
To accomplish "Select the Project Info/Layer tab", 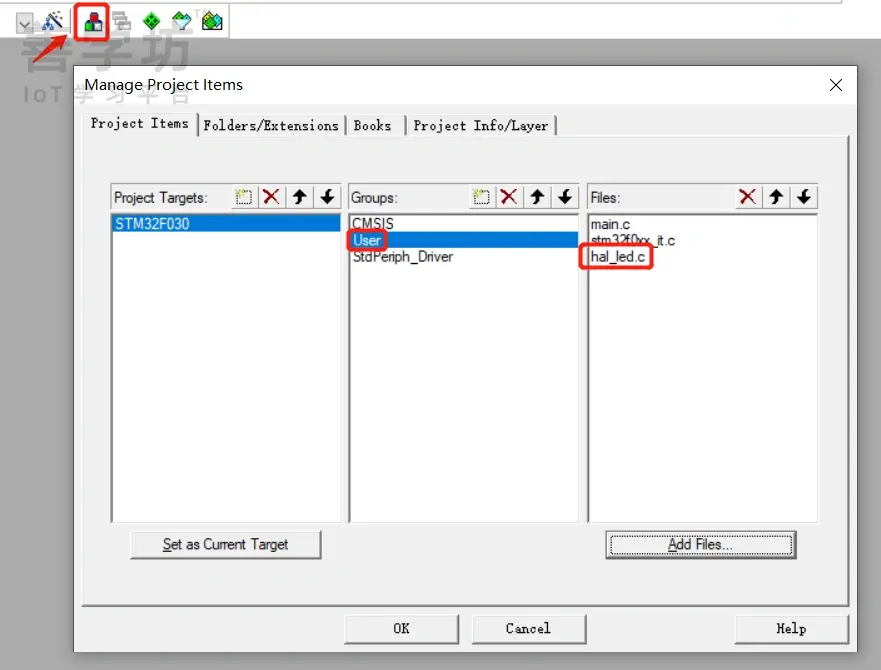I will pos(483,125).
